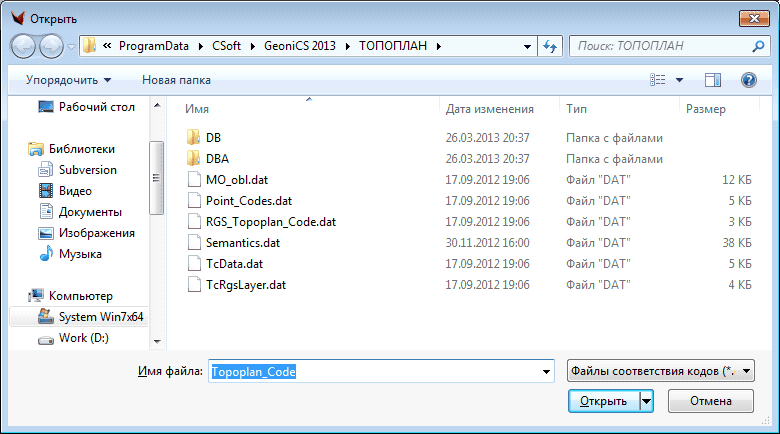The width and height of the screenshot is (780, 434).
Task: Click the navigation pane scroll-down arrow
Action: [157, 341]
